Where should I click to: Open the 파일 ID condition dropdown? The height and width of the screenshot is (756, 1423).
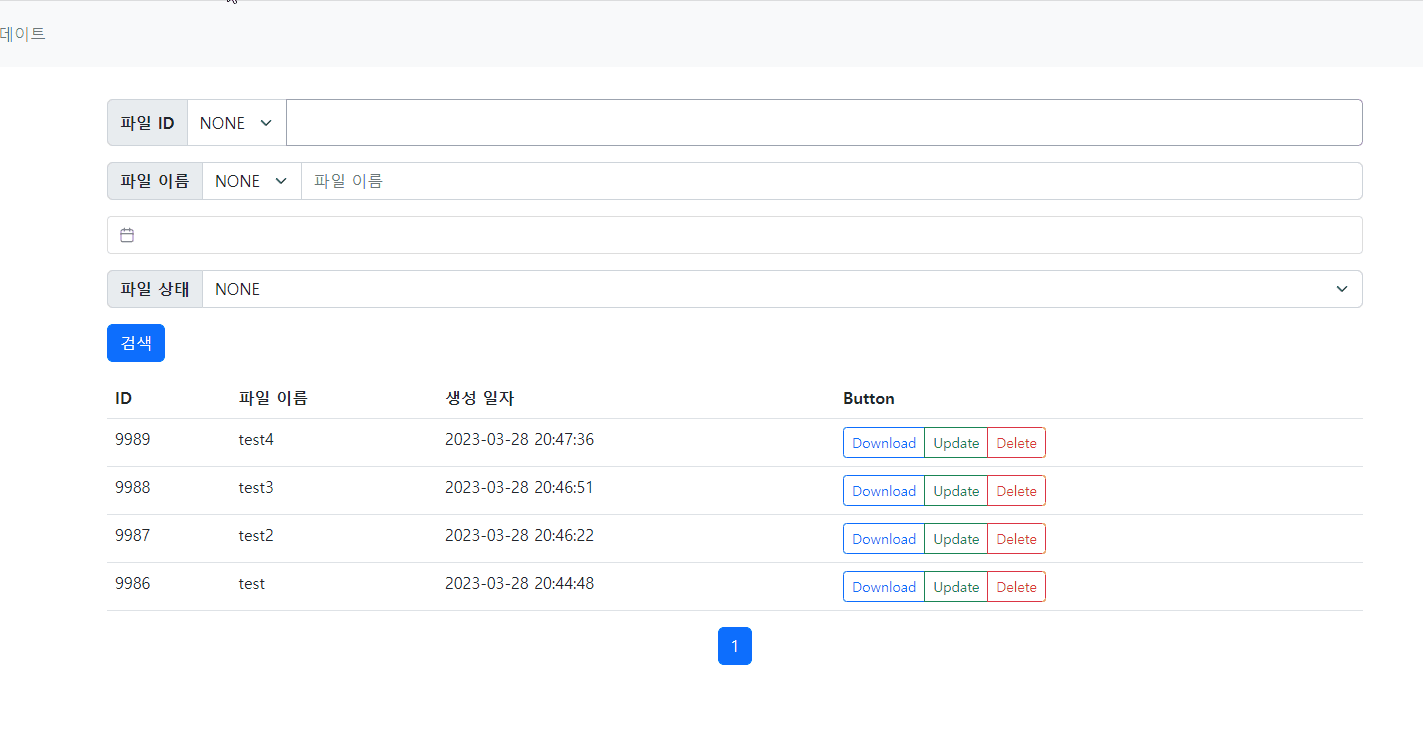point(237,123)
